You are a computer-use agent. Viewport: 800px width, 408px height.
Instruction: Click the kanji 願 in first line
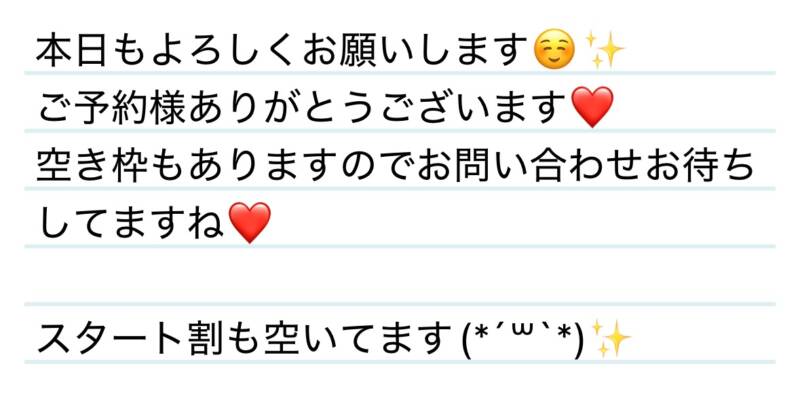coord(359,50)
